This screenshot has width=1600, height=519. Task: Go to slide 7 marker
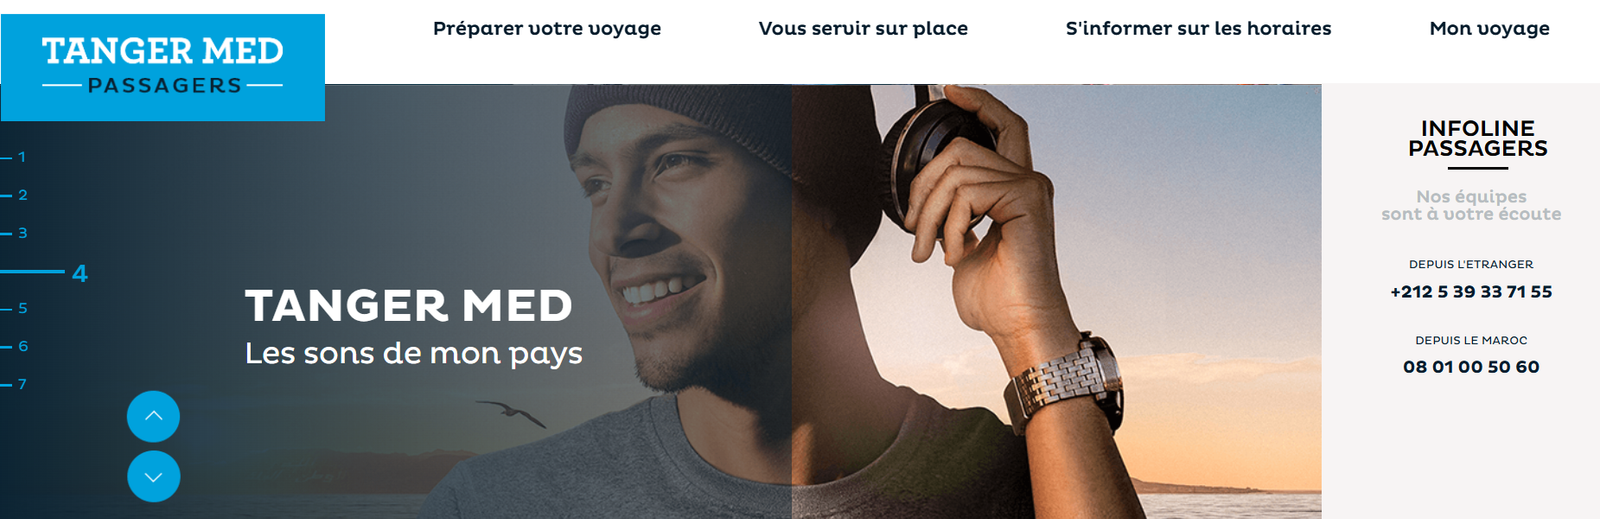(x=14, y=385)
